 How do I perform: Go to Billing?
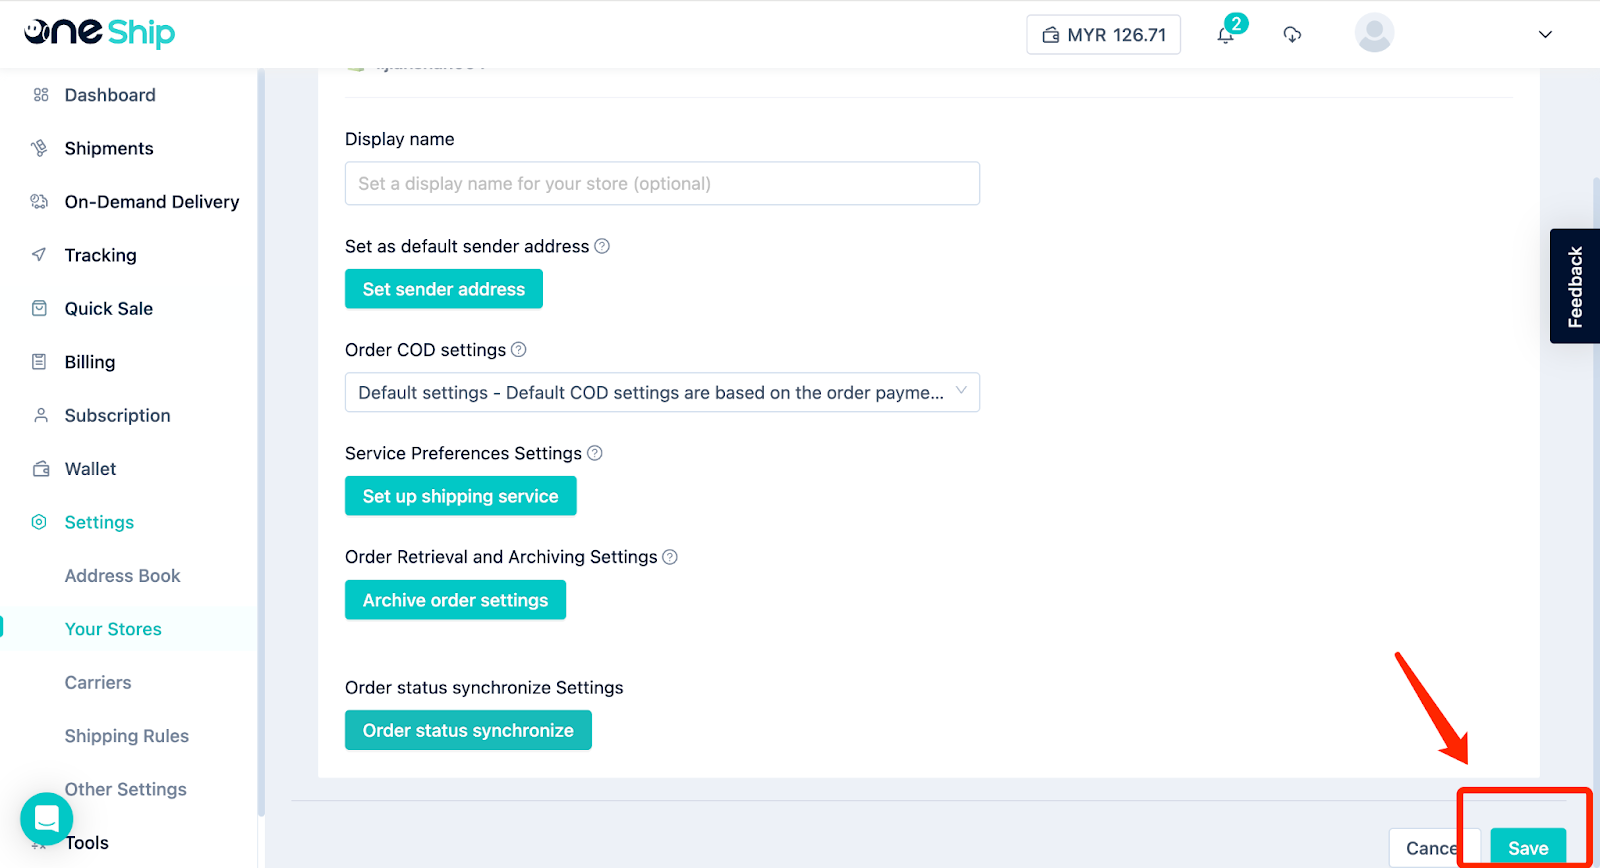(x=90, y=362)
